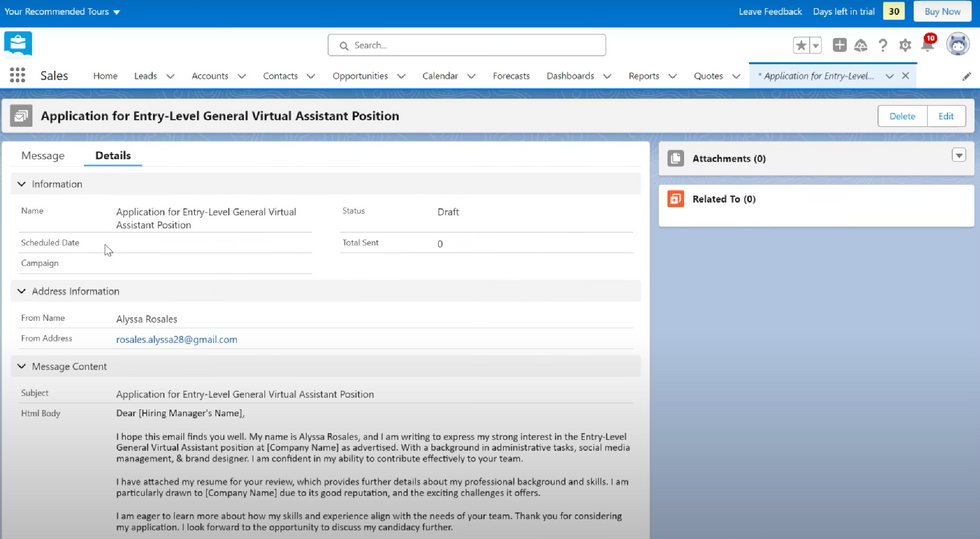Expand the Dashboards menu chevron
The width and height of the screenshot is (980, 539).
pos(607,76)
